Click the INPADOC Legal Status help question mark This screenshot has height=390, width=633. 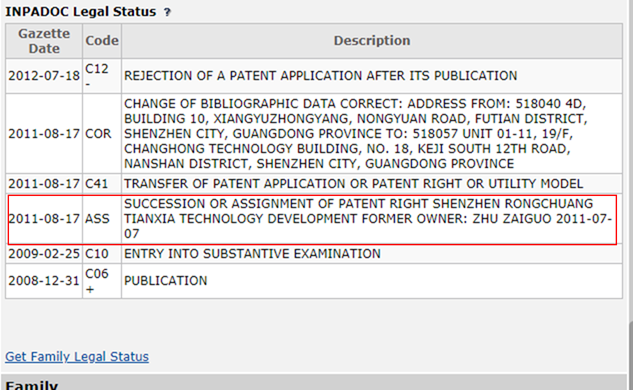click(x=167, y=13)
